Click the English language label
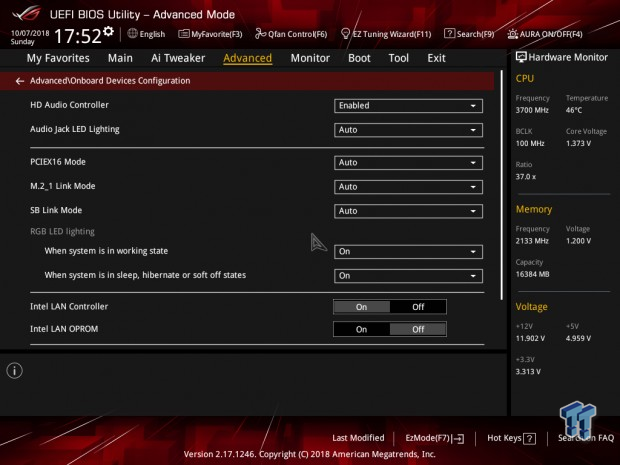Viewport: 620px width, 465px height. 152,34
